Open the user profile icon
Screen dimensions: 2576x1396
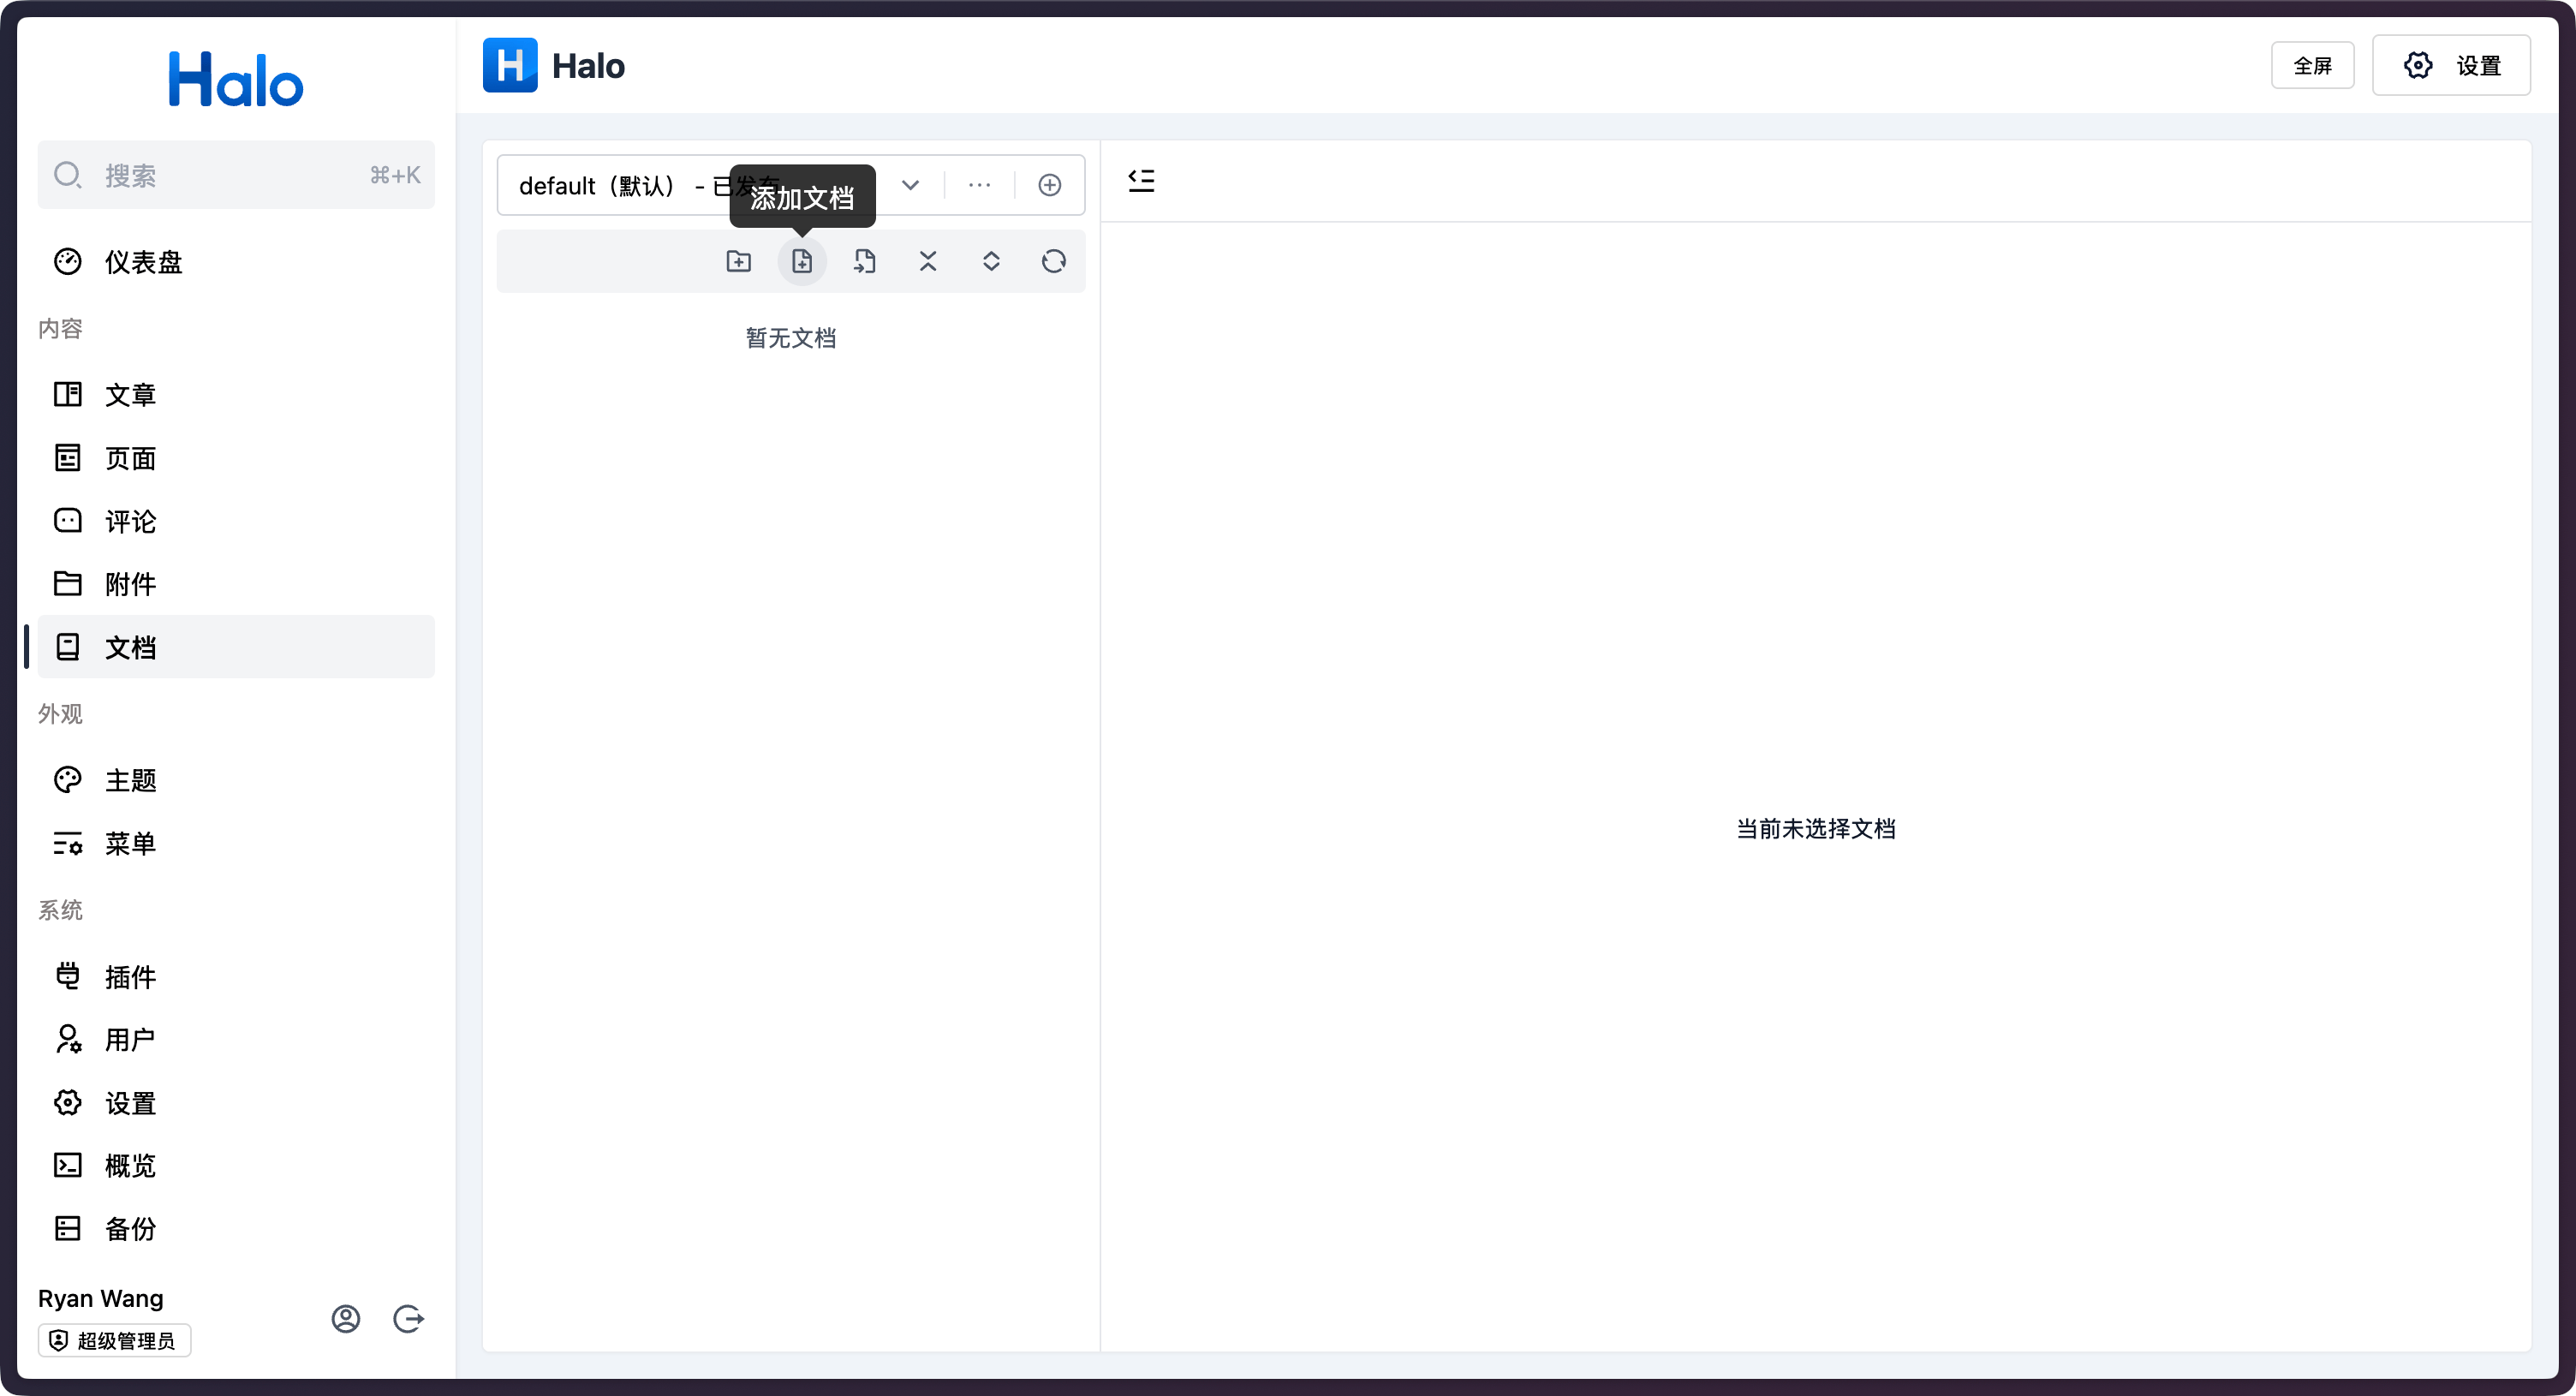tap(346, 1319)
